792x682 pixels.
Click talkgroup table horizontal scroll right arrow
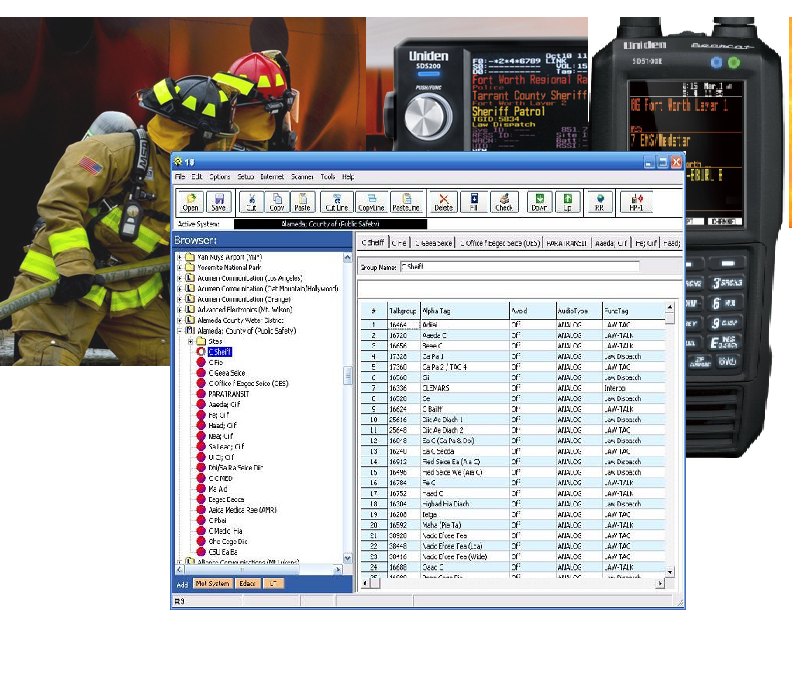pos(660,583)
